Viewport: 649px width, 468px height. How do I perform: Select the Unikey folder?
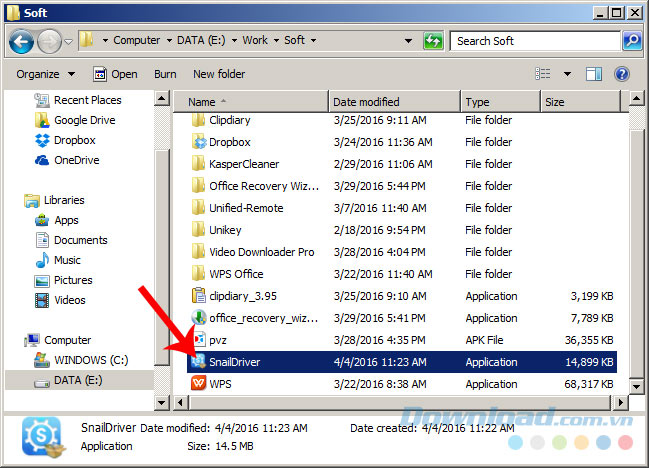pyautogui.click(x=225, y=230)
